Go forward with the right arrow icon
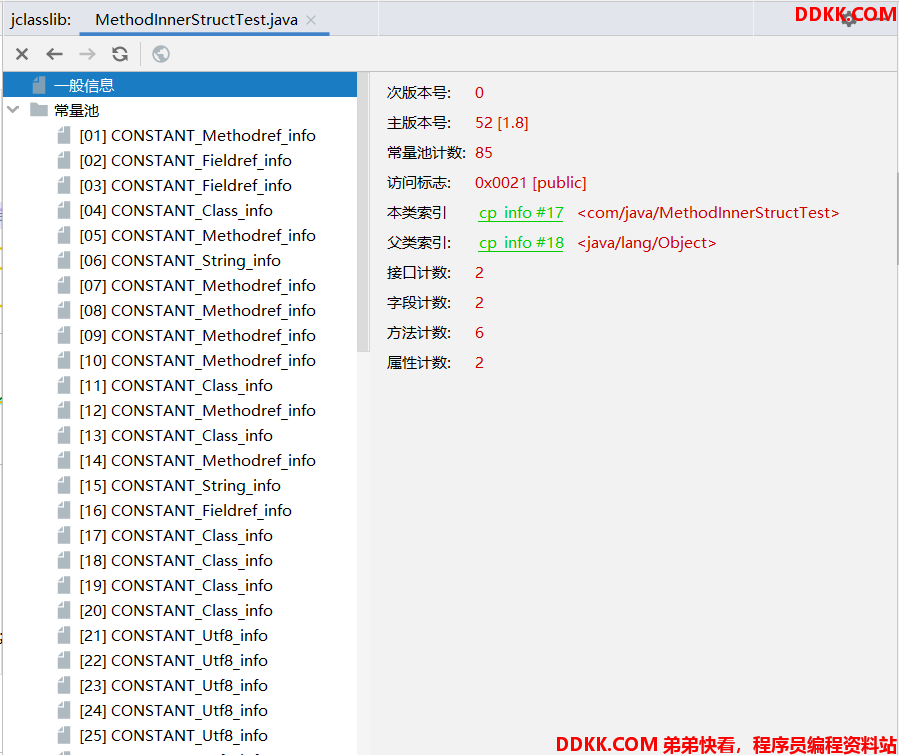The width and height of the screenshot is (899, 755). pos(87,54)
